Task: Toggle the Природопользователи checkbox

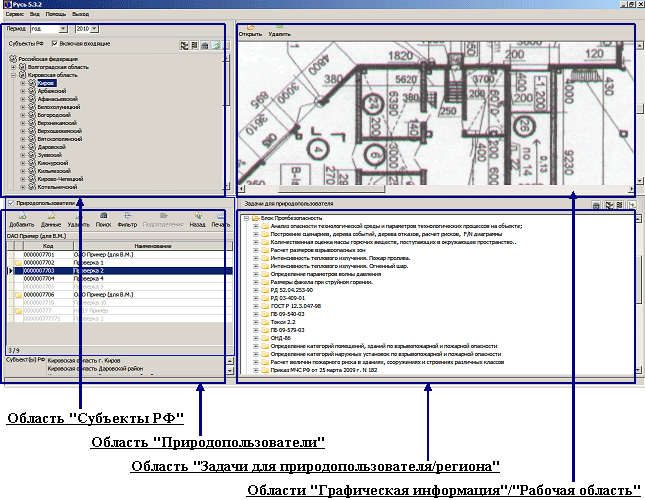Action: coord(9,203)
